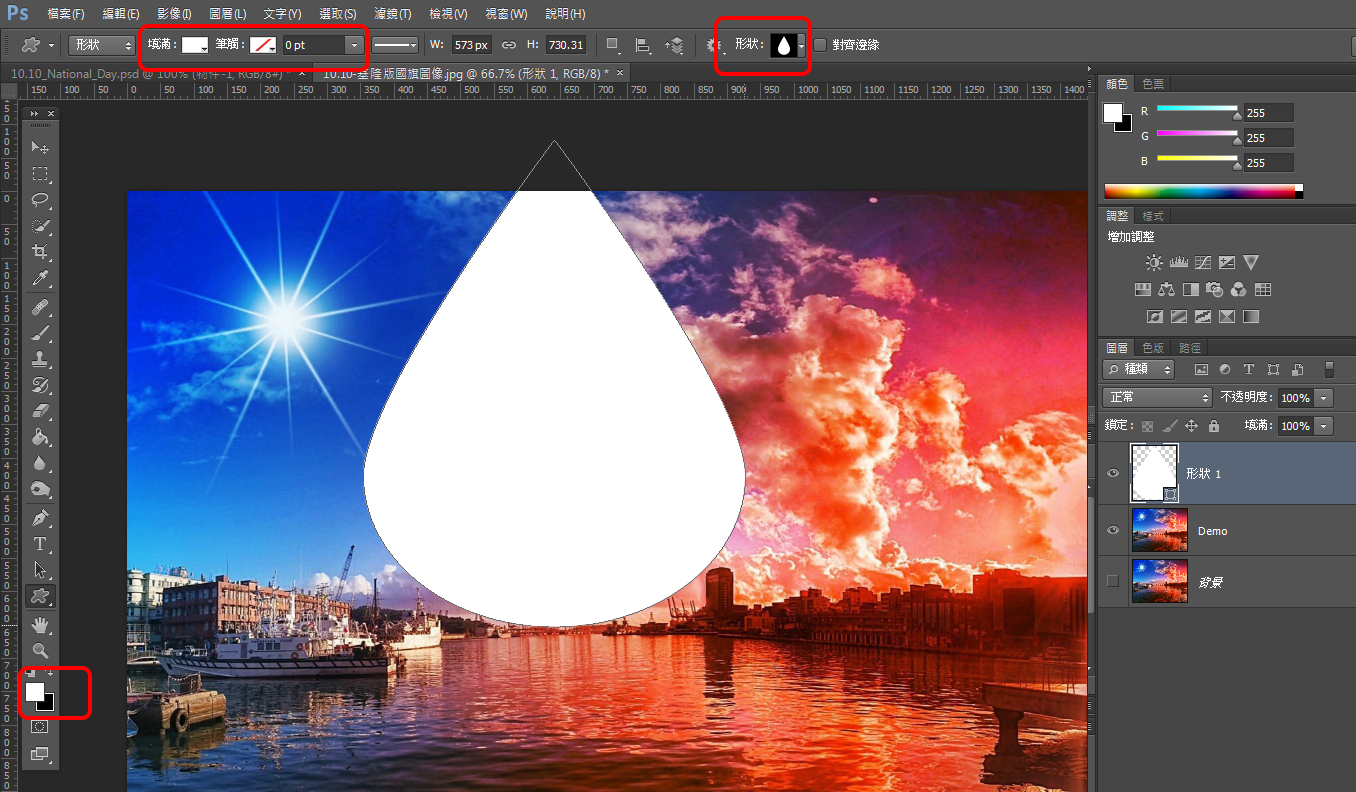
Task: Activate the Hand tool
Action: 40,625
